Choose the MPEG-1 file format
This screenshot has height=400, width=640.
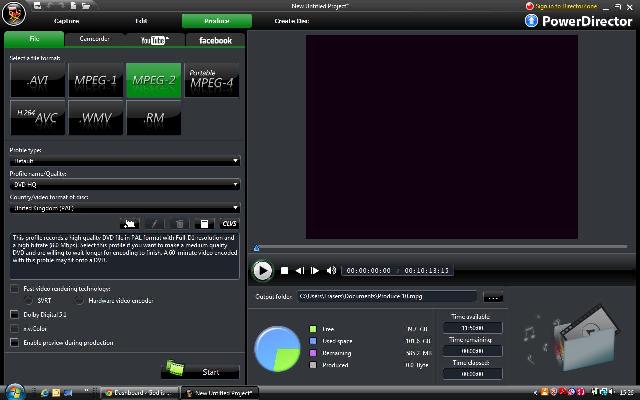(x=96, y=80)
